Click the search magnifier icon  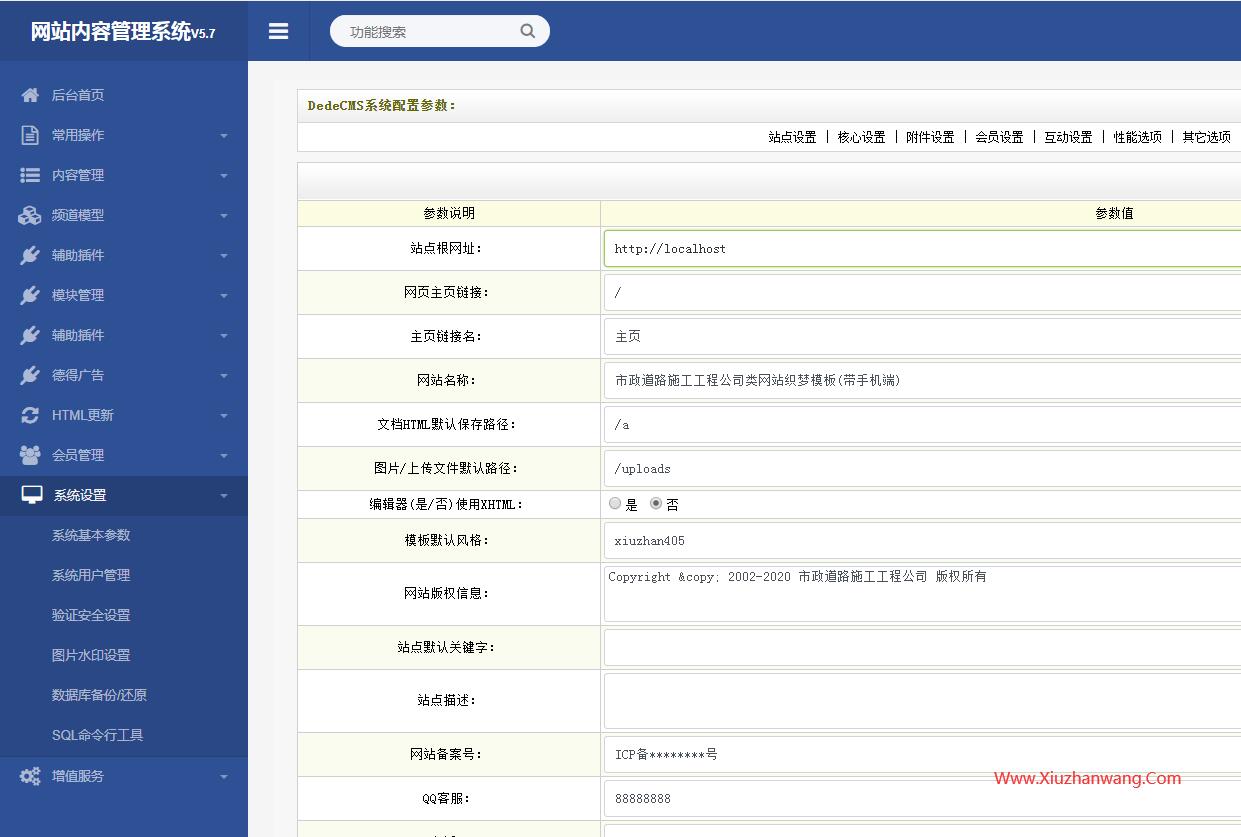click(x=527, y=31)
